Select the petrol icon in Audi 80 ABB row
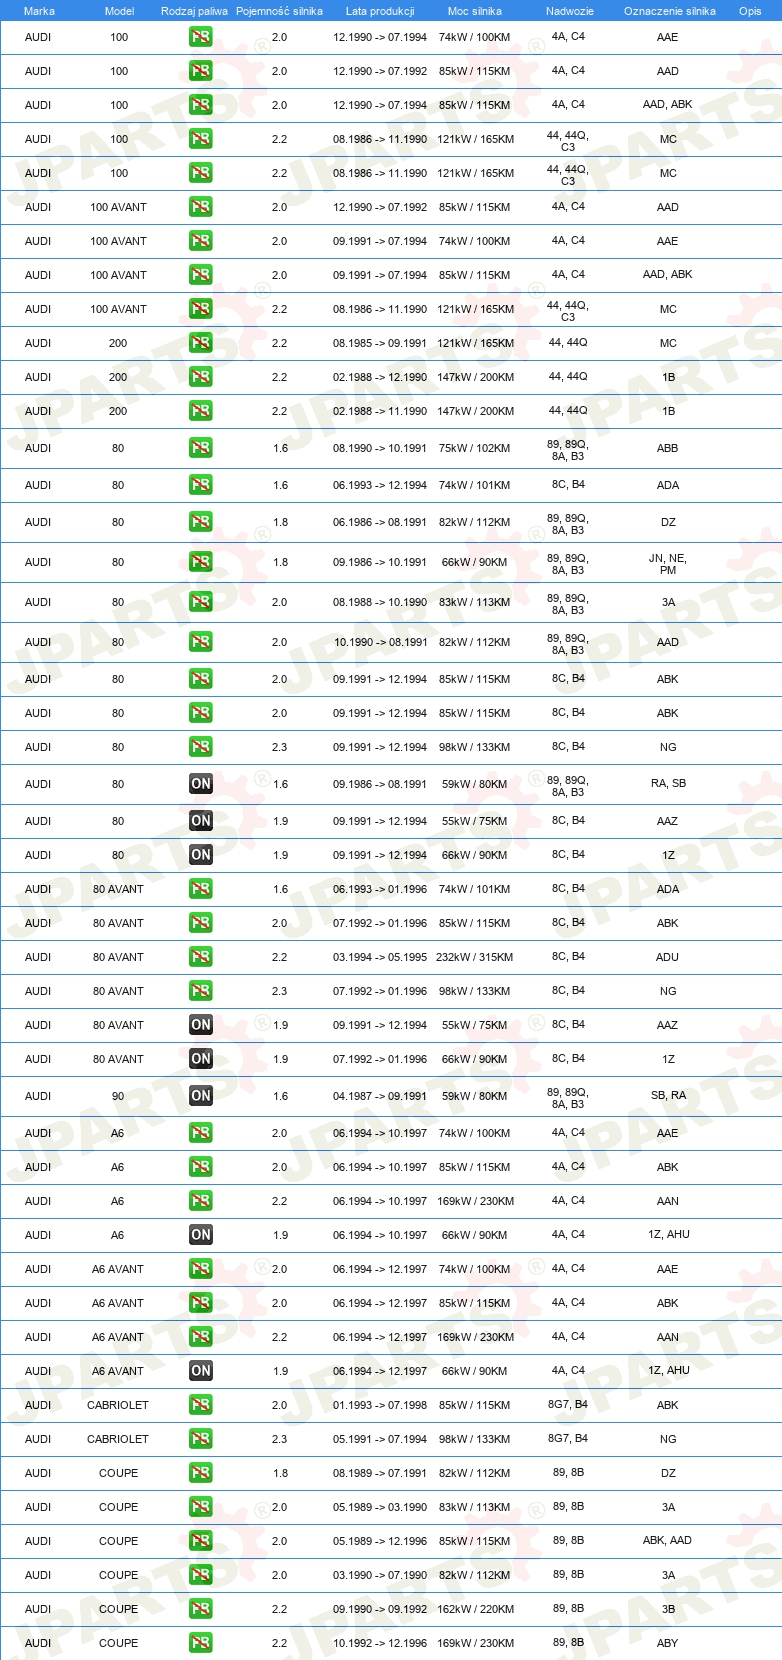The image size is (782, 1660). 201,448
